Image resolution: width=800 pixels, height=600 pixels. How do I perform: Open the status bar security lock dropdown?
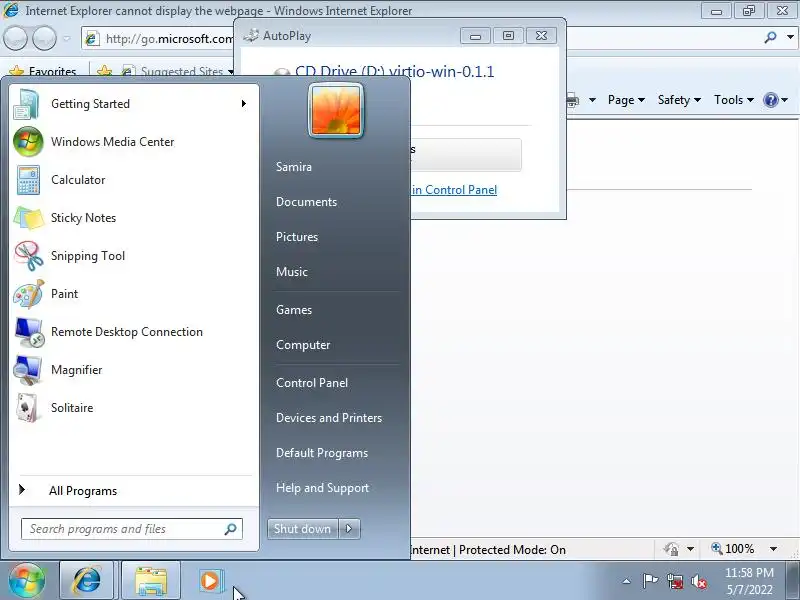690,549
